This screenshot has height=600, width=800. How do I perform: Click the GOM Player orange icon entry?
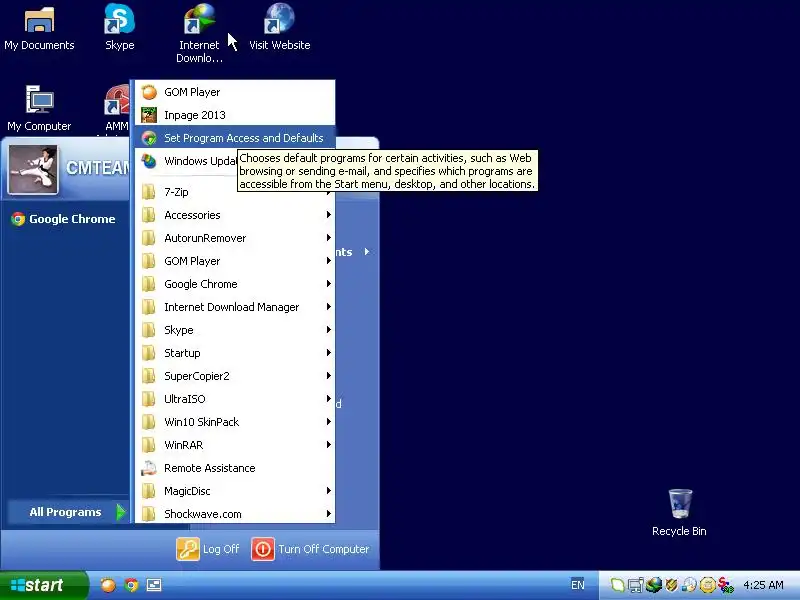235,92
